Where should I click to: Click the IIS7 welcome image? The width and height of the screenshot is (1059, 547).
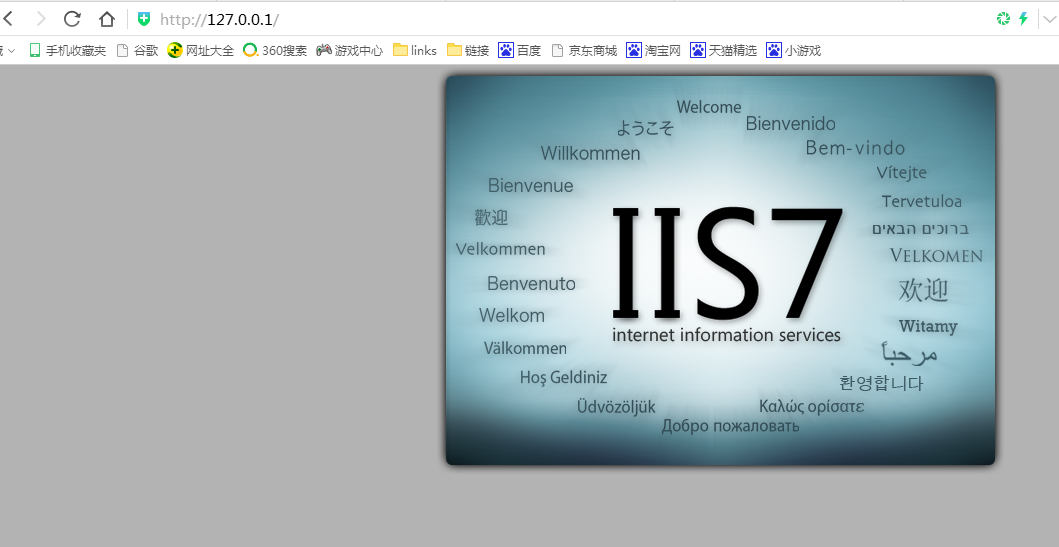tap(721, 270)
